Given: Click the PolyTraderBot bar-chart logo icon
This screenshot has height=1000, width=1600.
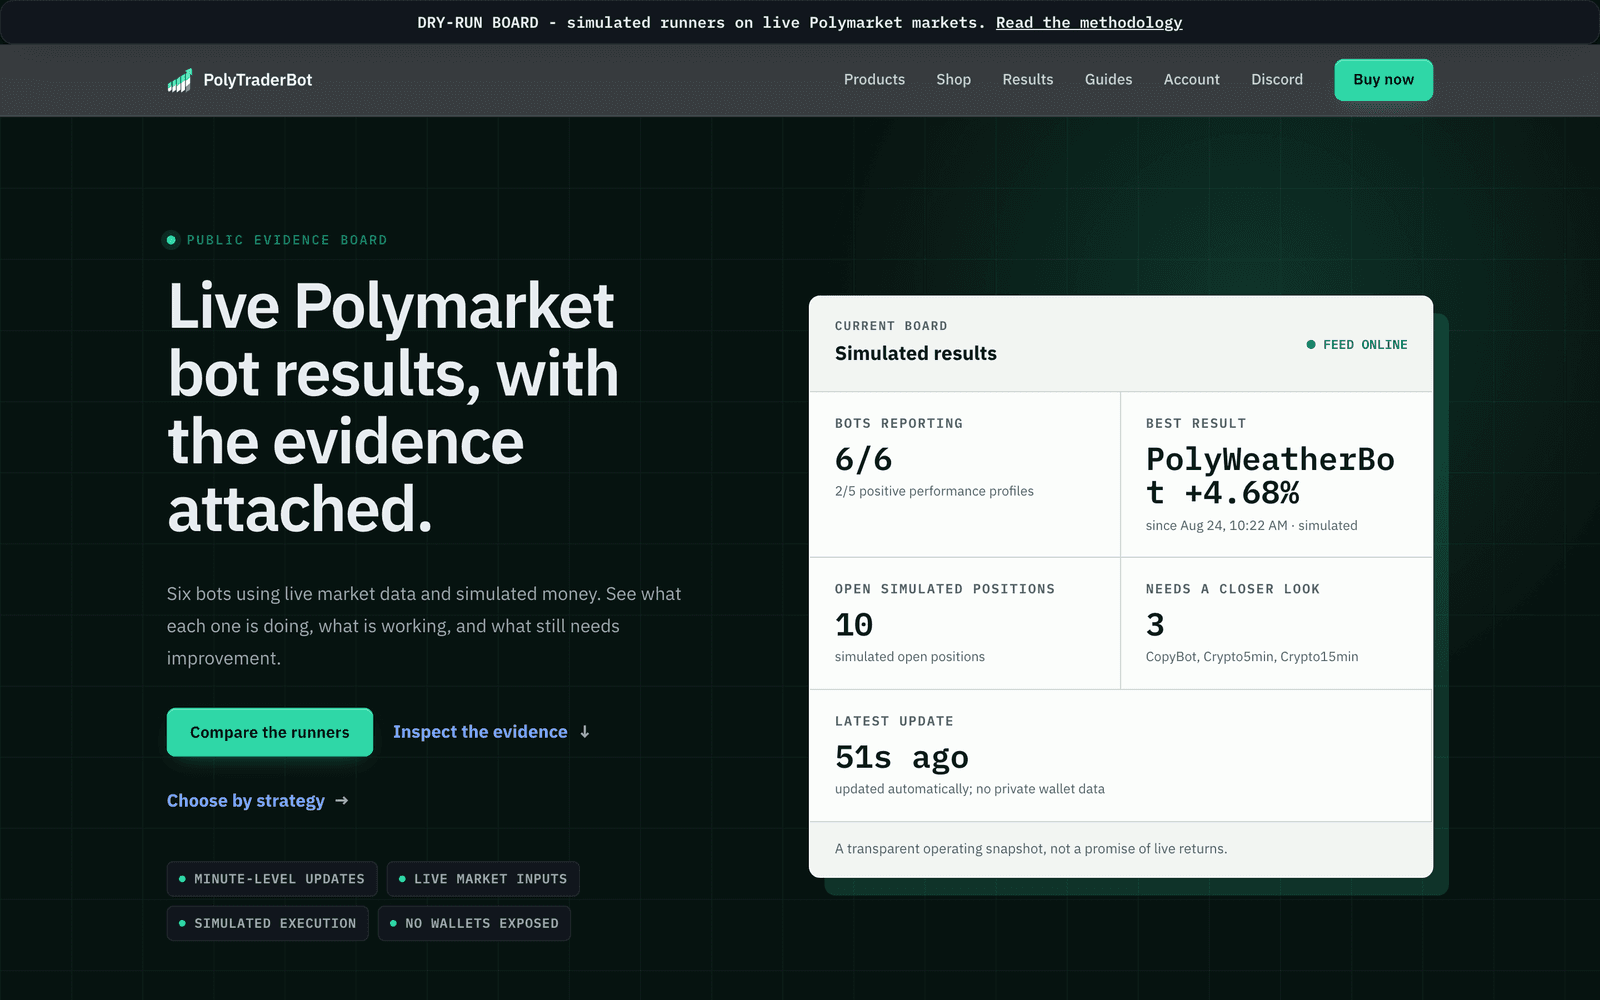Looking at the screenshot, I should pos(179,80).
